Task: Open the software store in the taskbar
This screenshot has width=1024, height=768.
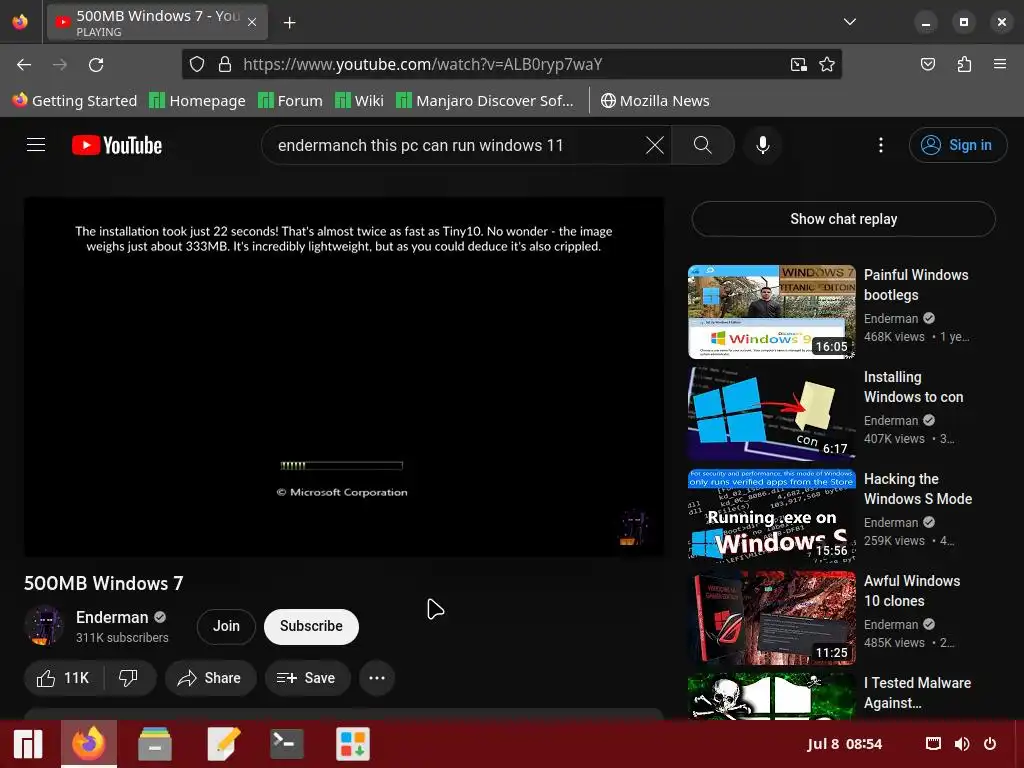Action: coord(353,744)
